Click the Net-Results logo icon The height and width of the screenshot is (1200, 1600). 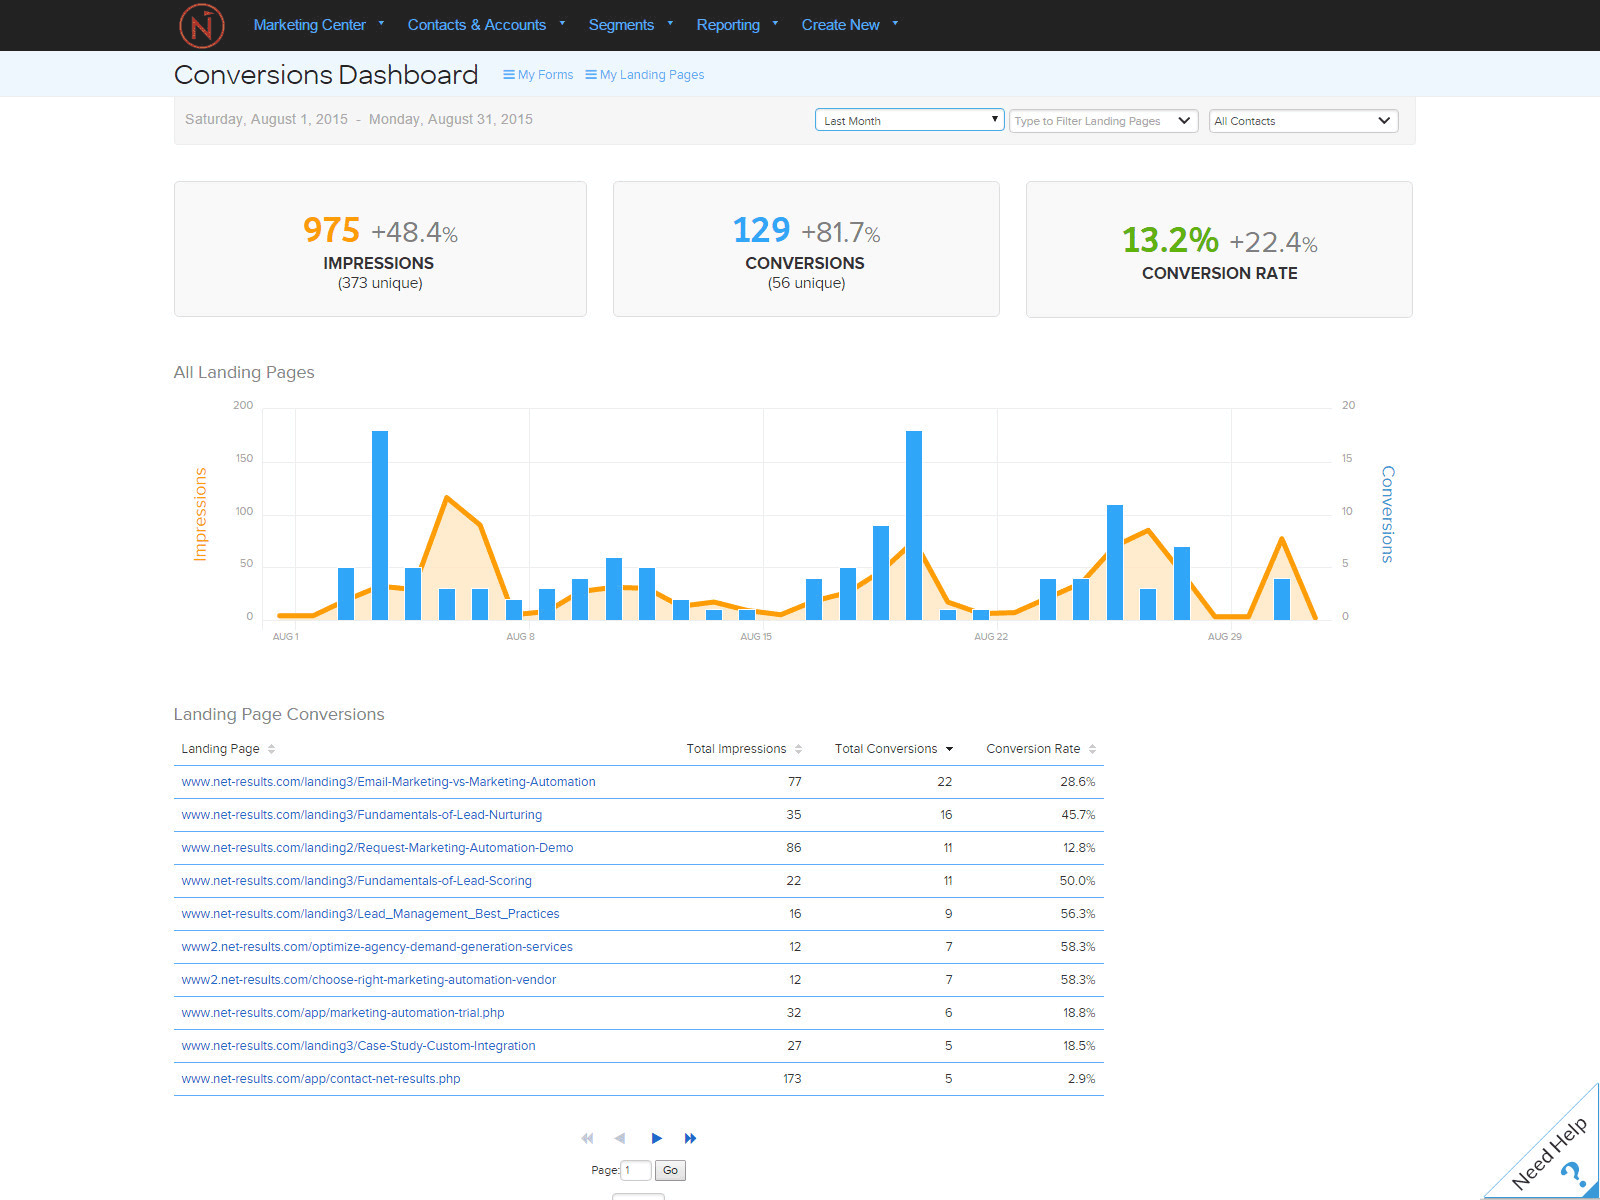(x=201, y=26)
